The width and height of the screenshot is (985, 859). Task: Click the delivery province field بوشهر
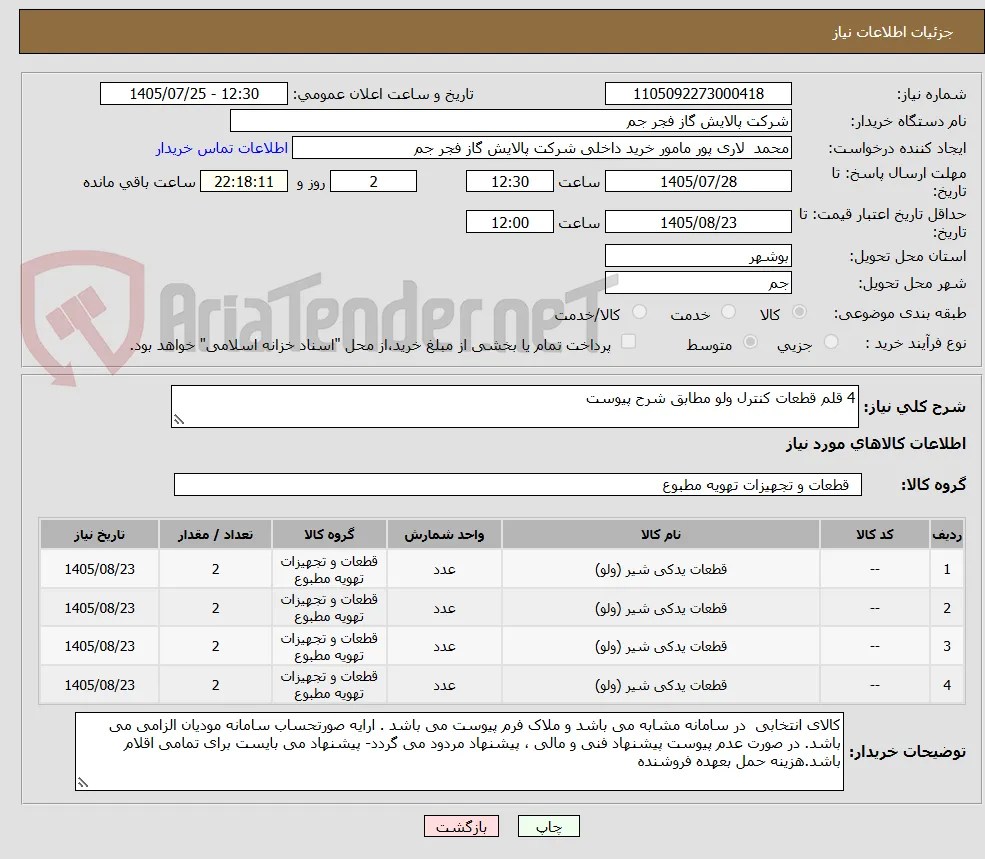[x=698, y=256]
